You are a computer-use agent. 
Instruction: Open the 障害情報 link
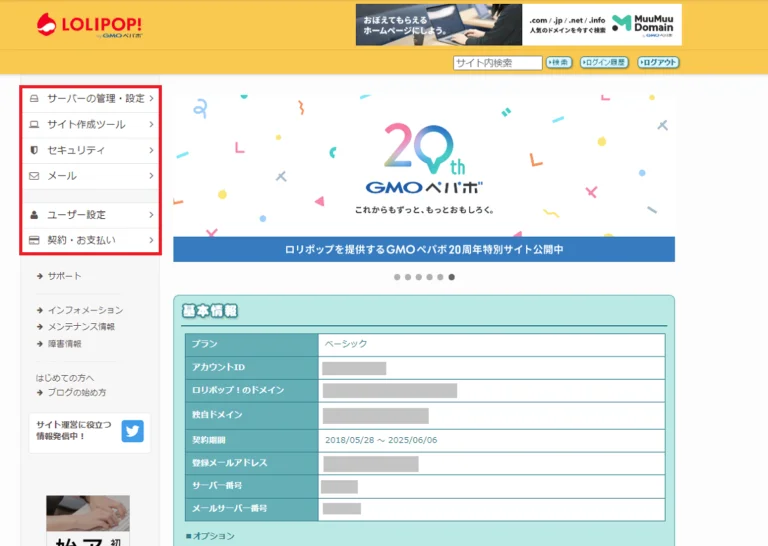(64, 344)
